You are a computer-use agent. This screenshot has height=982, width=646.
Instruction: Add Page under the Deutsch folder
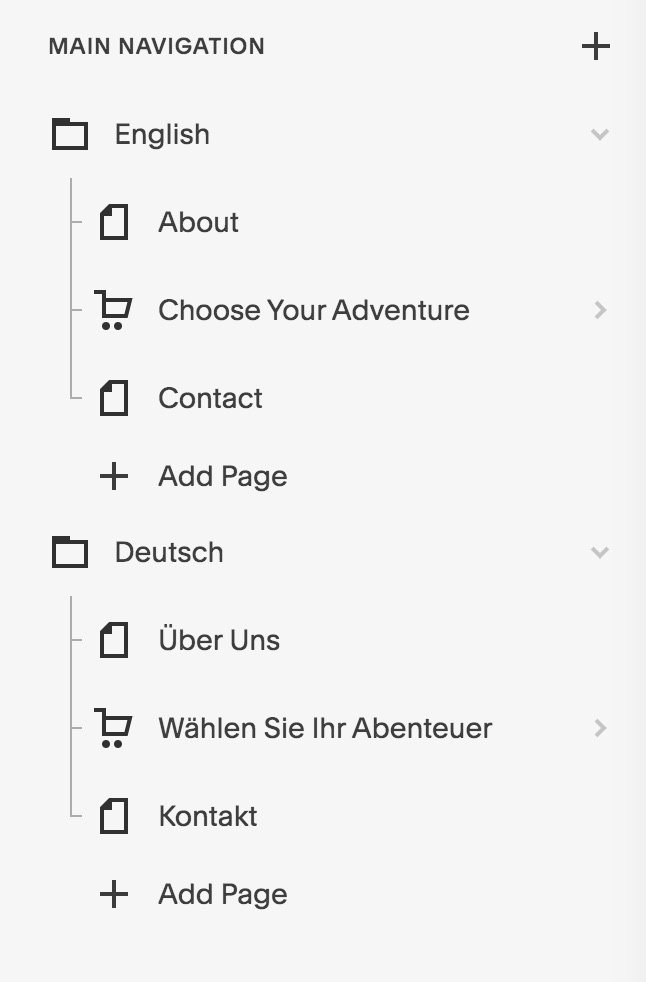[222, 894]
